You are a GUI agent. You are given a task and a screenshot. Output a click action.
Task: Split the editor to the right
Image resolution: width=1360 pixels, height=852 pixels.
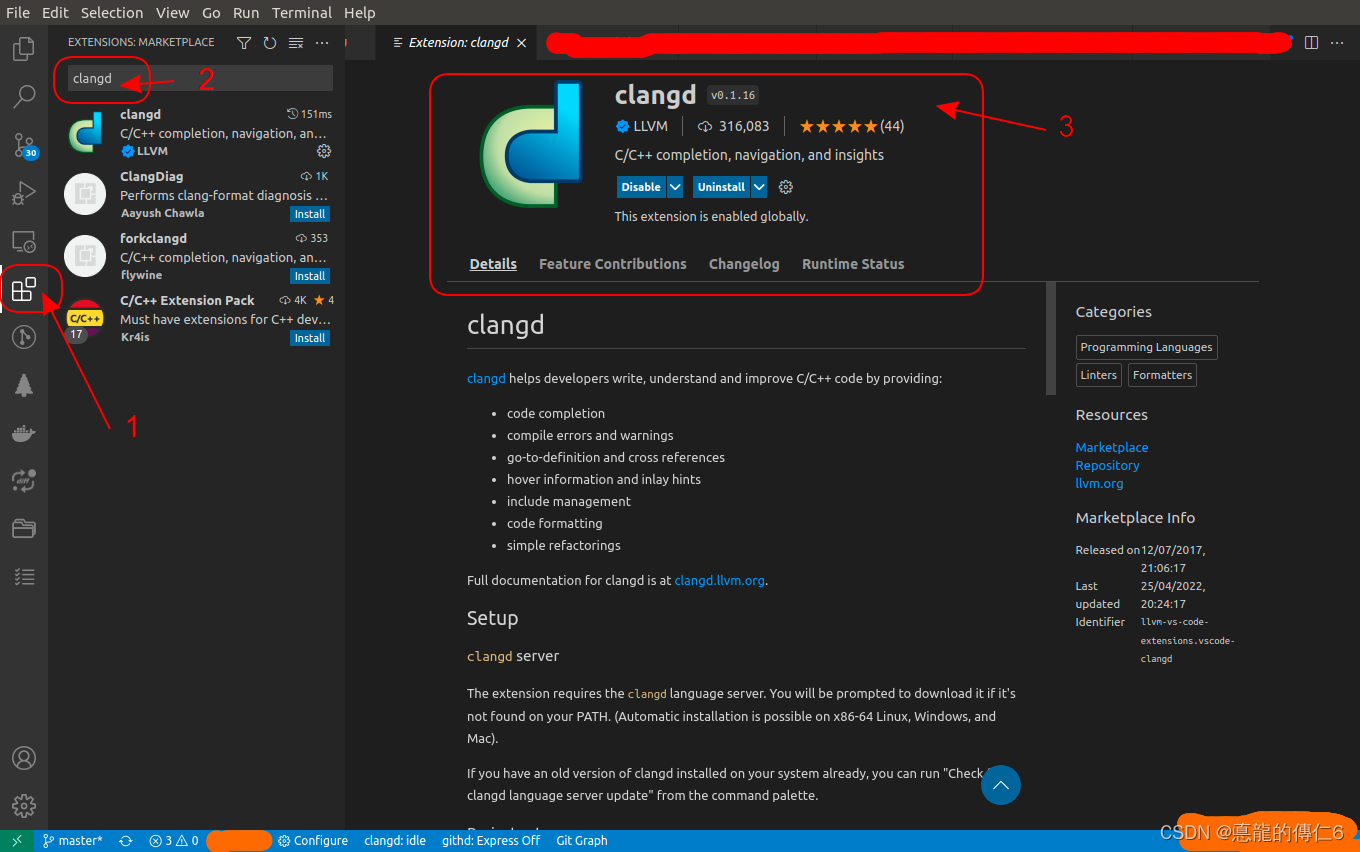point(1312,43)
